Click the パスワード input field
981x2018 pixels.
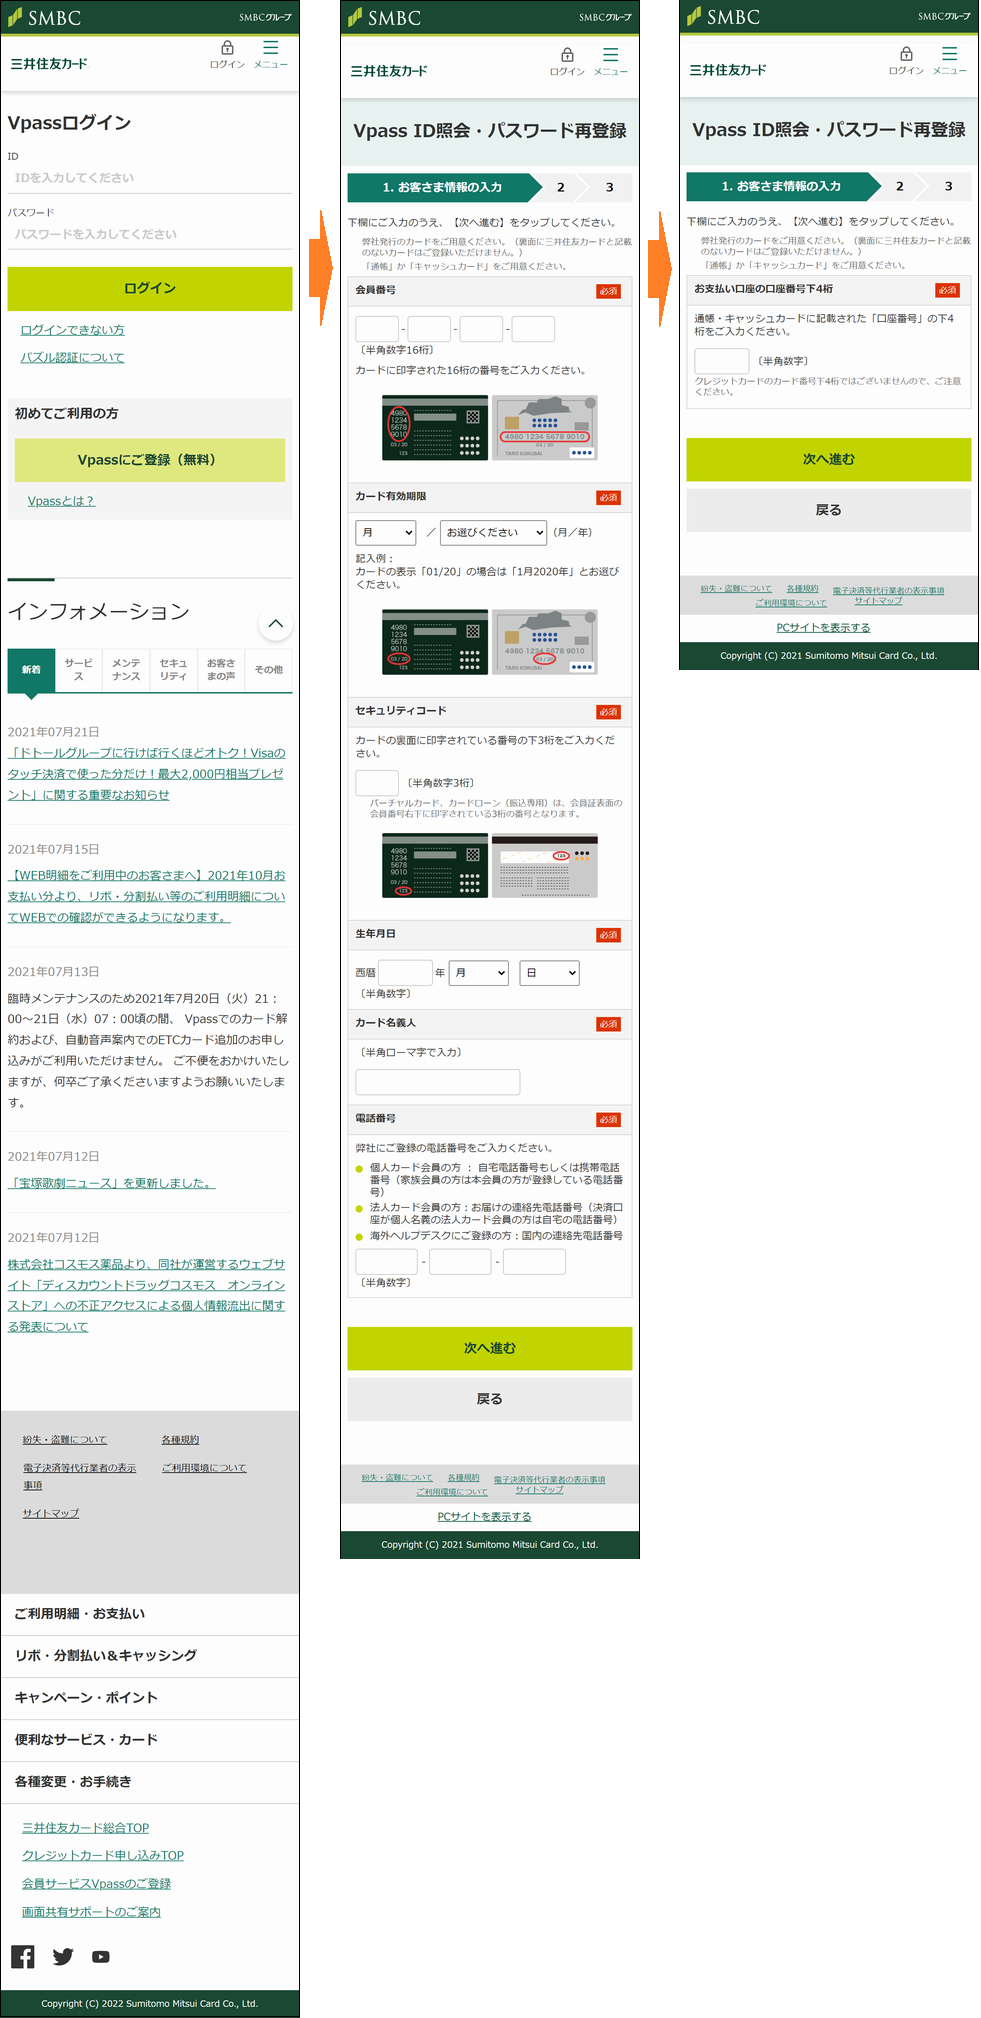point(150,234)
